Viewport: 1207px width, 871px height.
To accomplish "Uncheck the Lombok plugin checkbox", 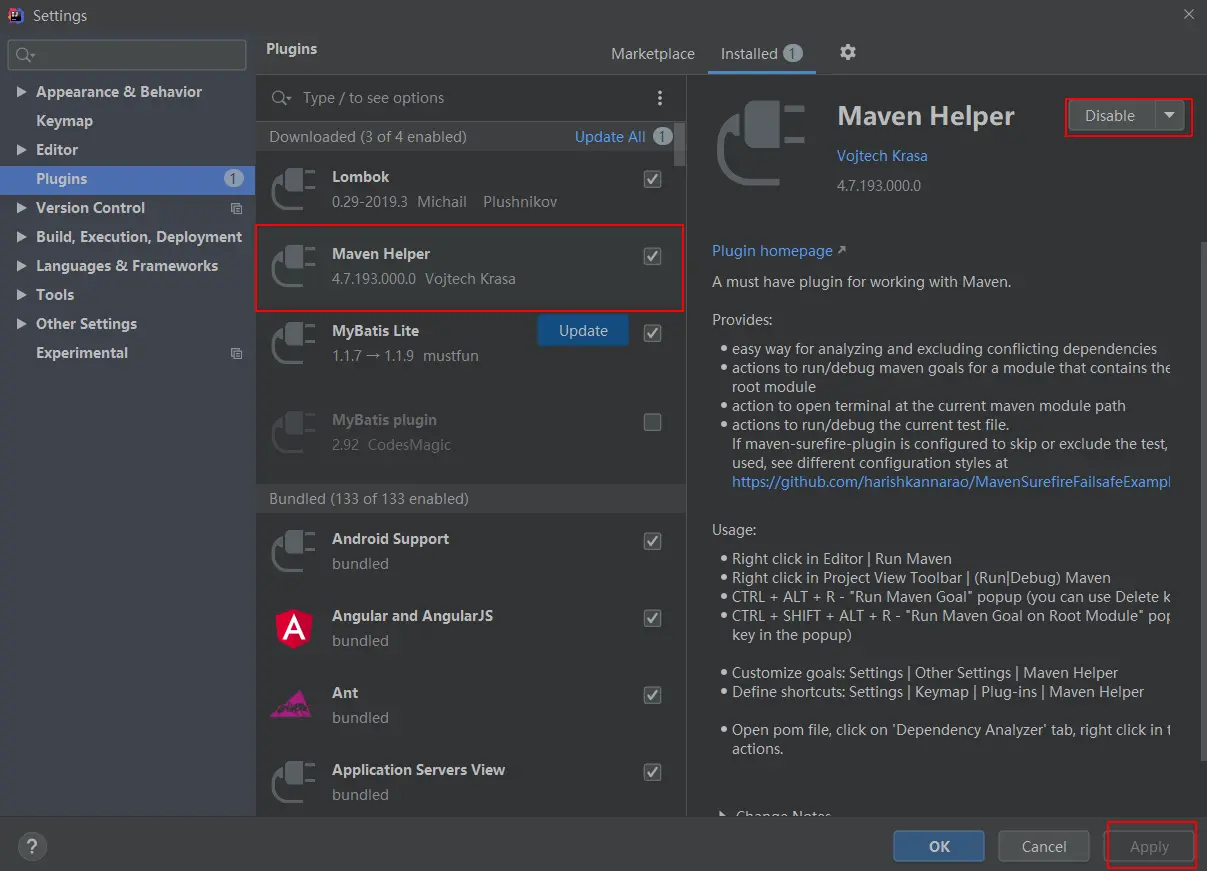I will pos(653,179).
